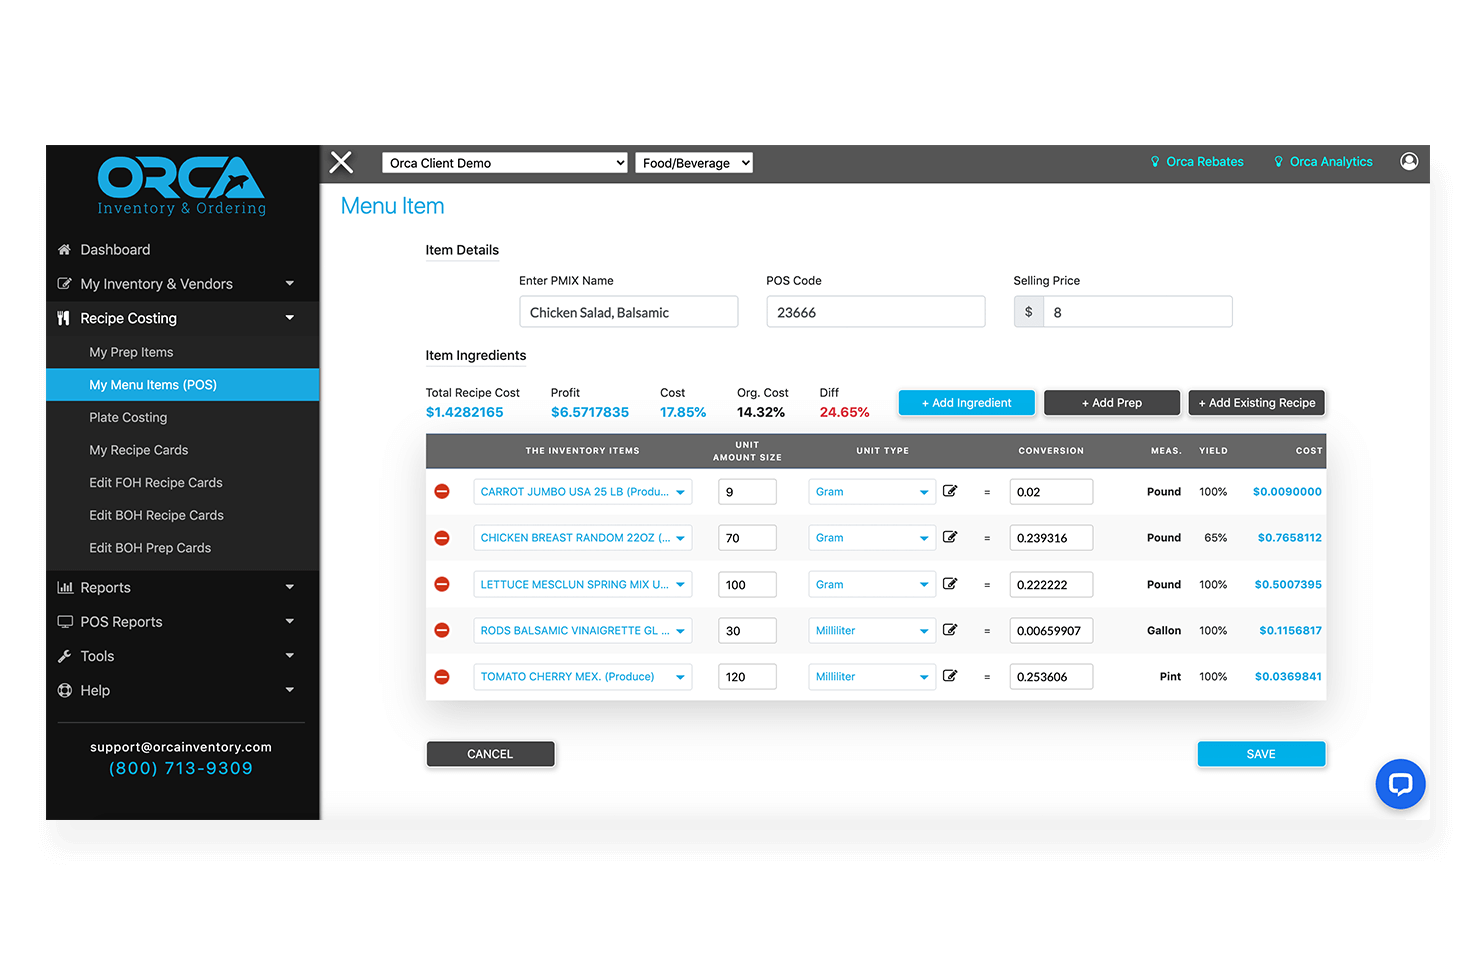This screenshot has width=1476, height=976.
Task: Focus the Enter PMIX Name field
Action: click(629, 312)
